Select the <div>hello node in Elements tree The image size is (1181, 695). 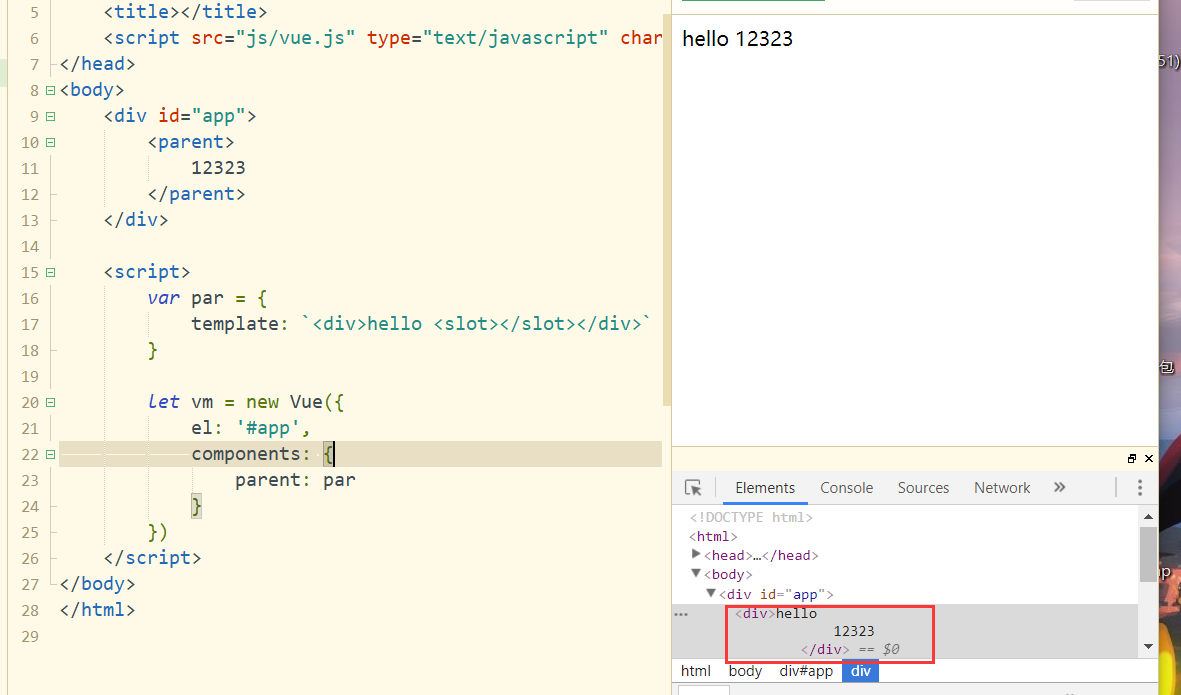(776, 614)
